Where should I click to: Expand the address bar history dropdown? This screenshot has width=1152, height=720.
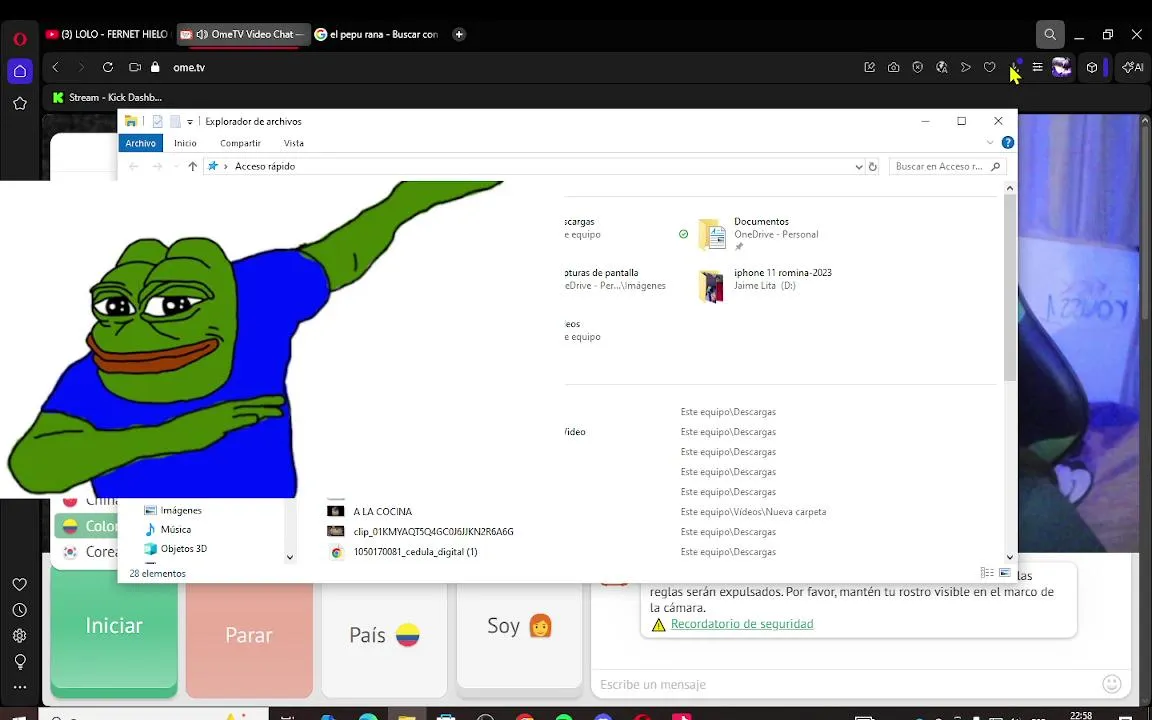[x=859, y=167]
